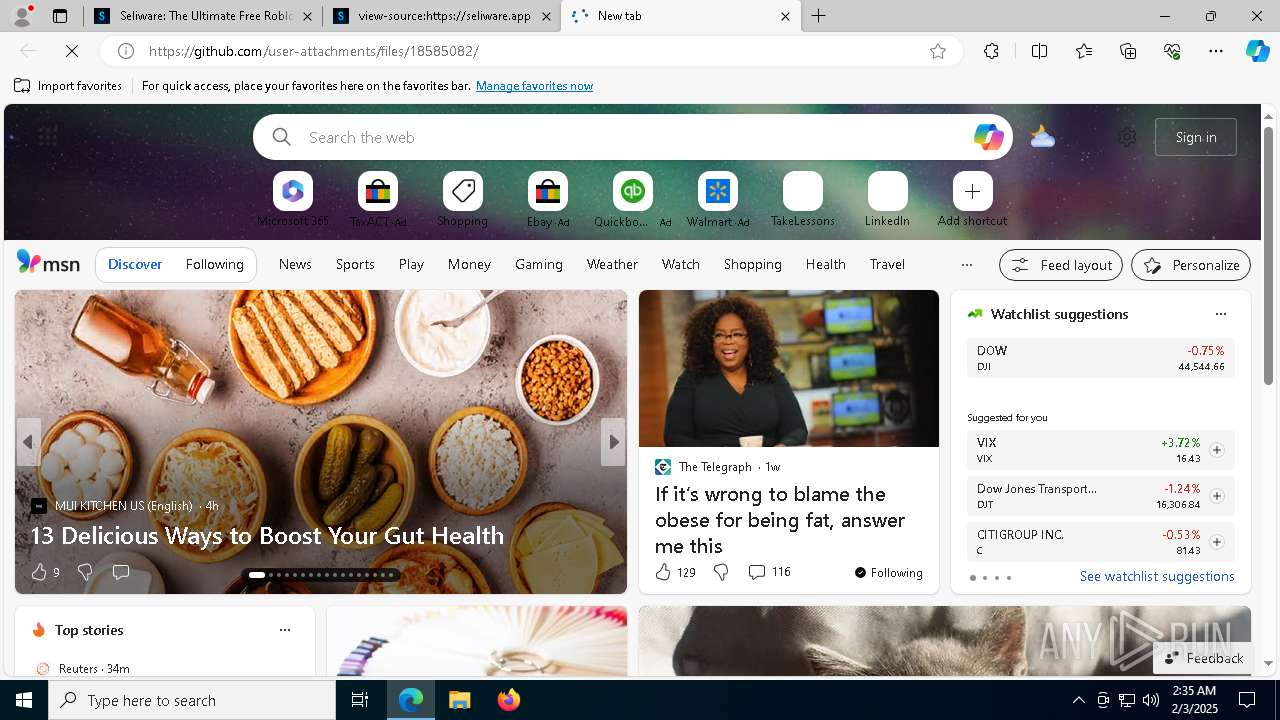Open the Oprah article thumbnail

(789, 368)
